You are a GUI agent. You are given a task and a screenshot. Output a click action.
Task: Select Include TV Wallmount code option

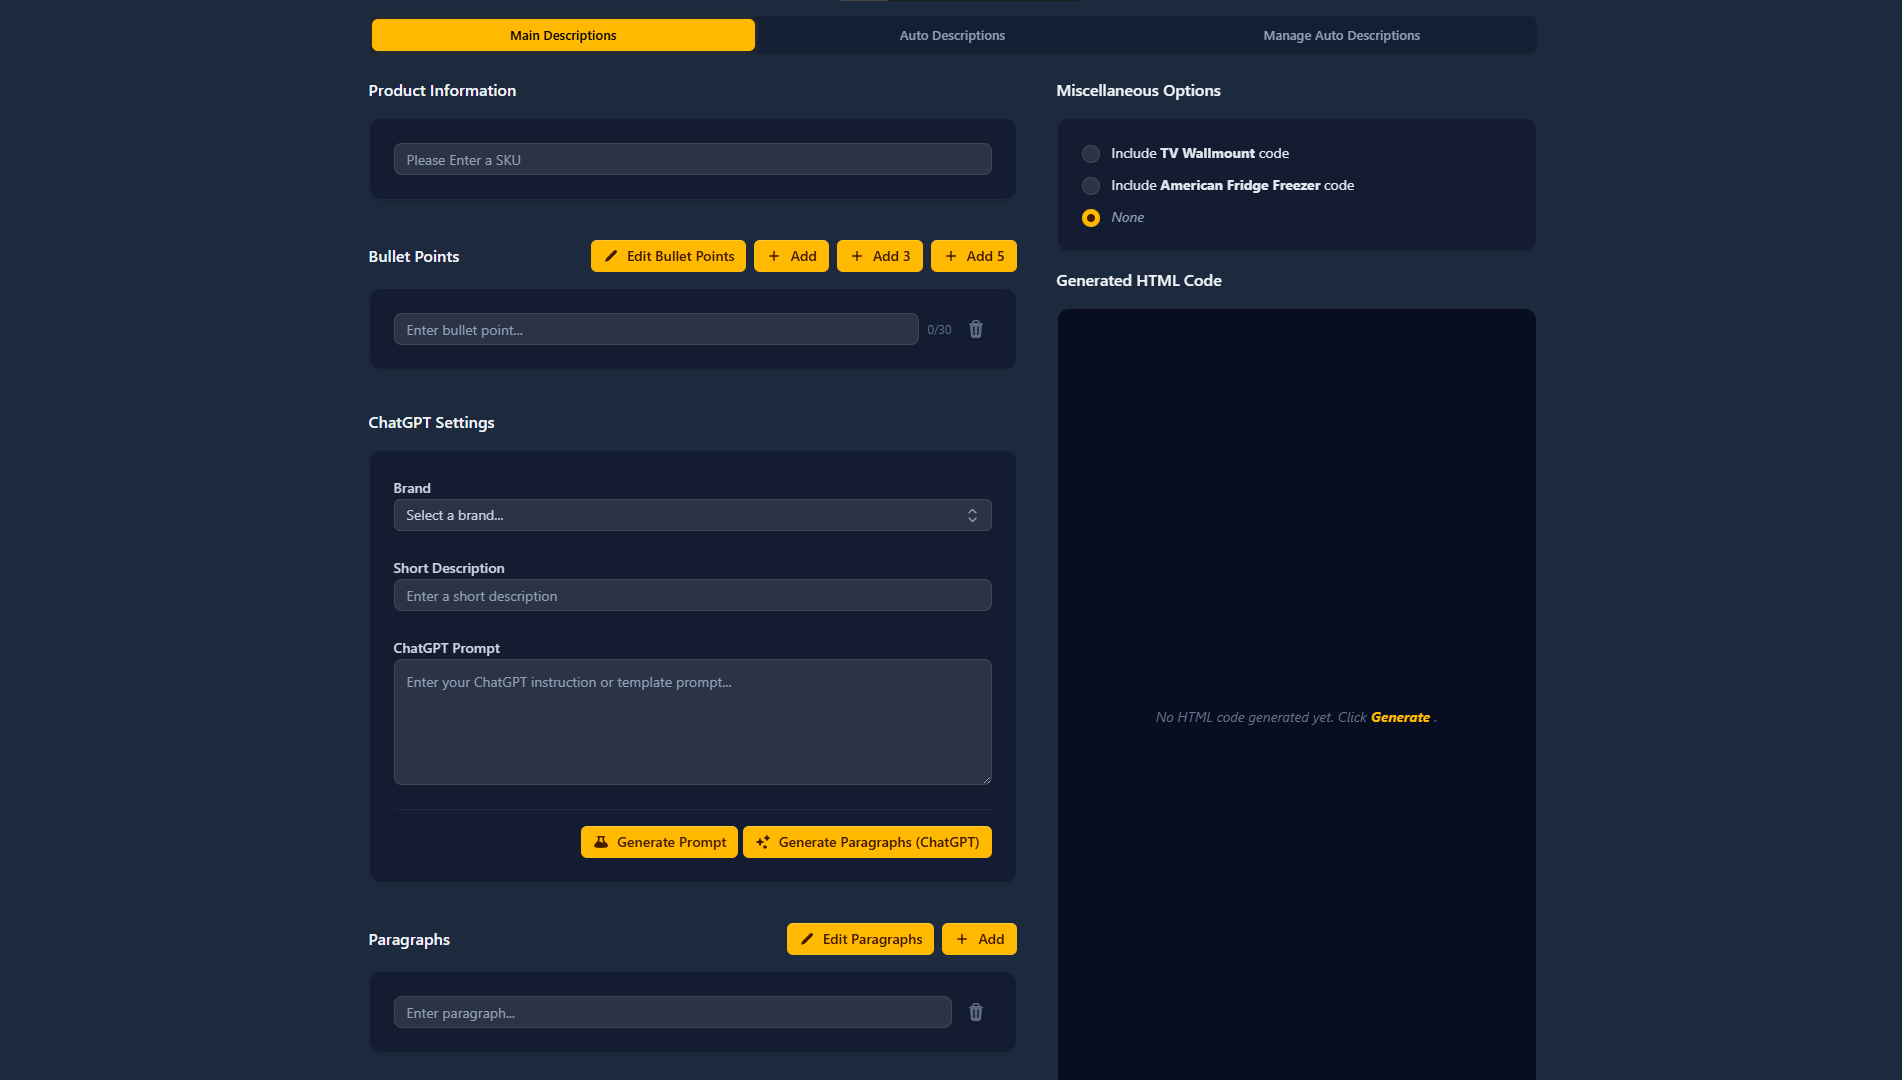coord(1090,154)
